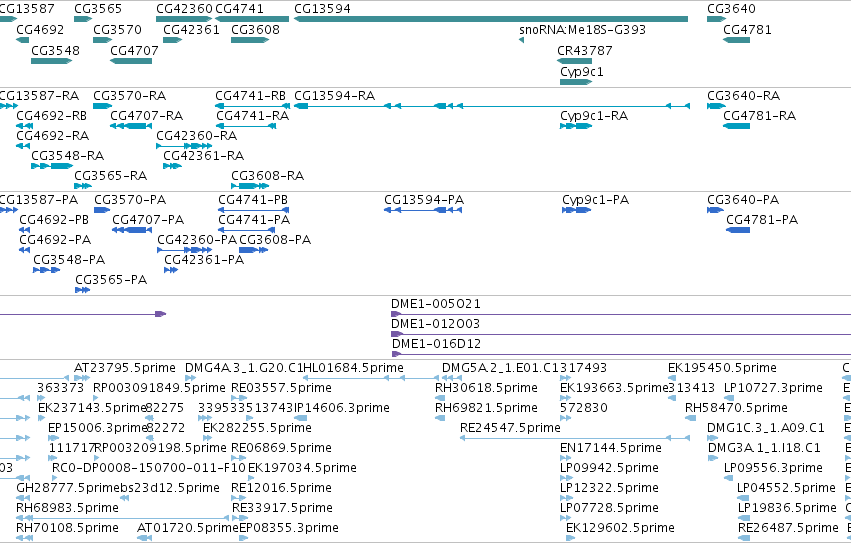Select the CG3570 gene label
The width and height of the screenshot is (851, 543).
117,29
